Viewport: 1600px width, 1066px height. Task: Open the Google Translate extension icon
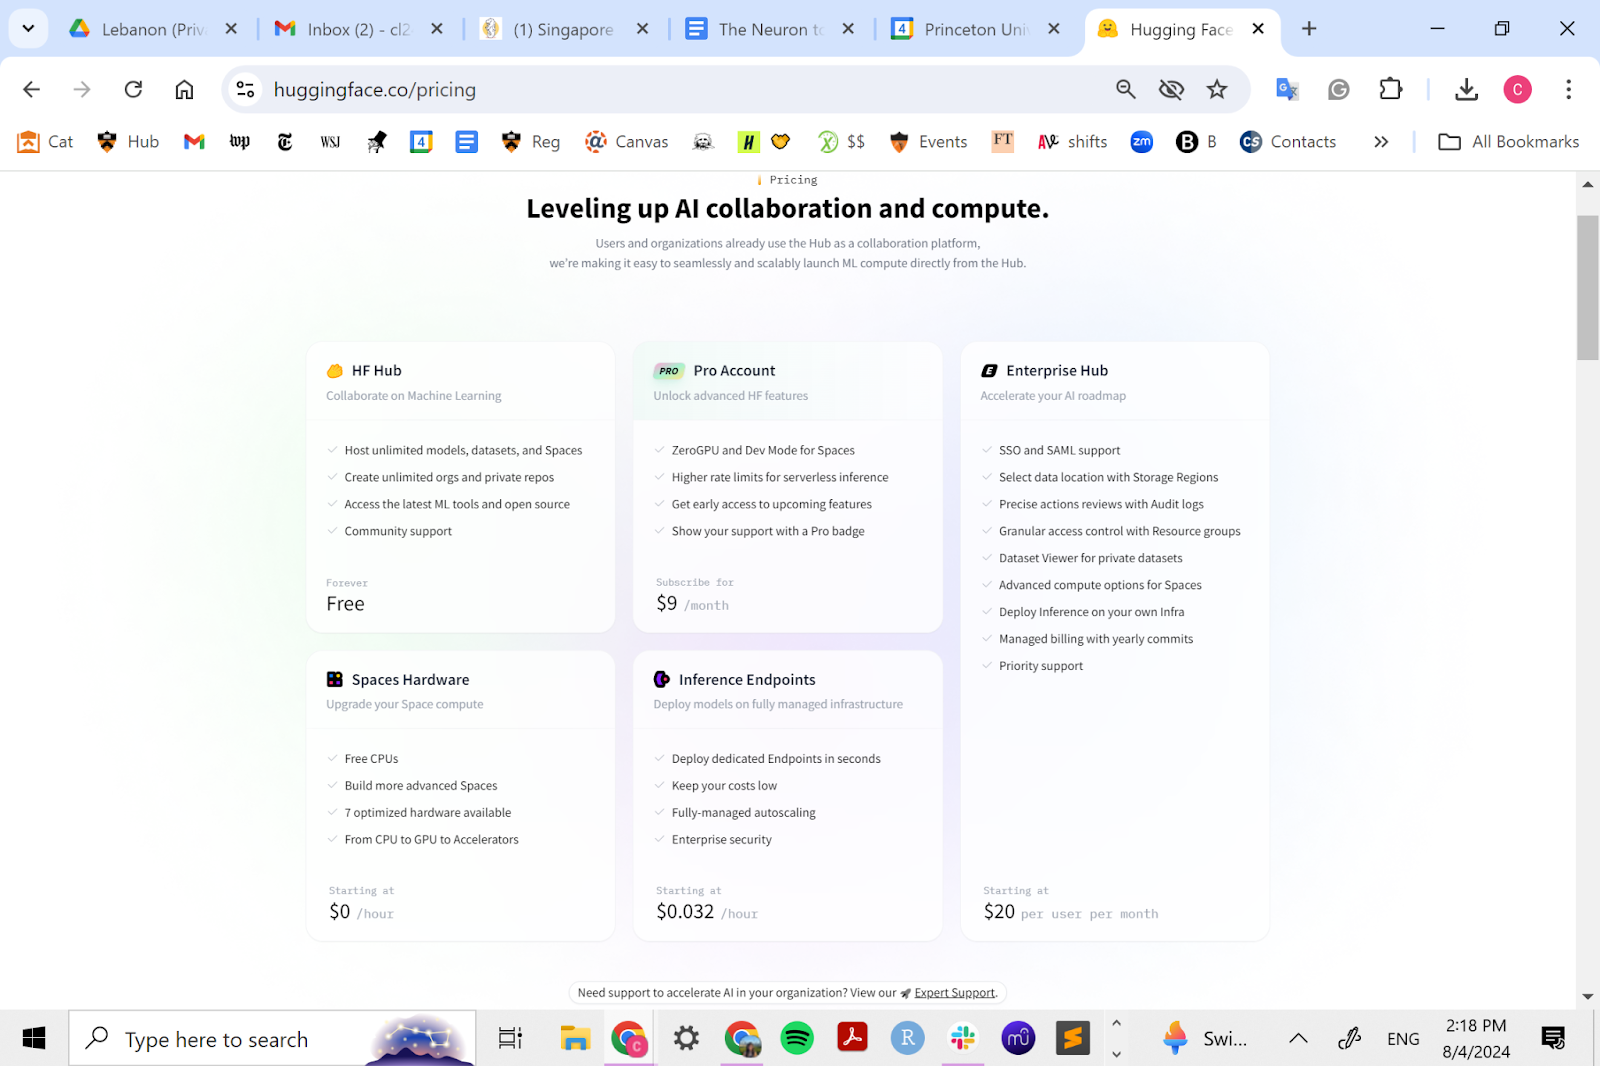[1287, 90]
